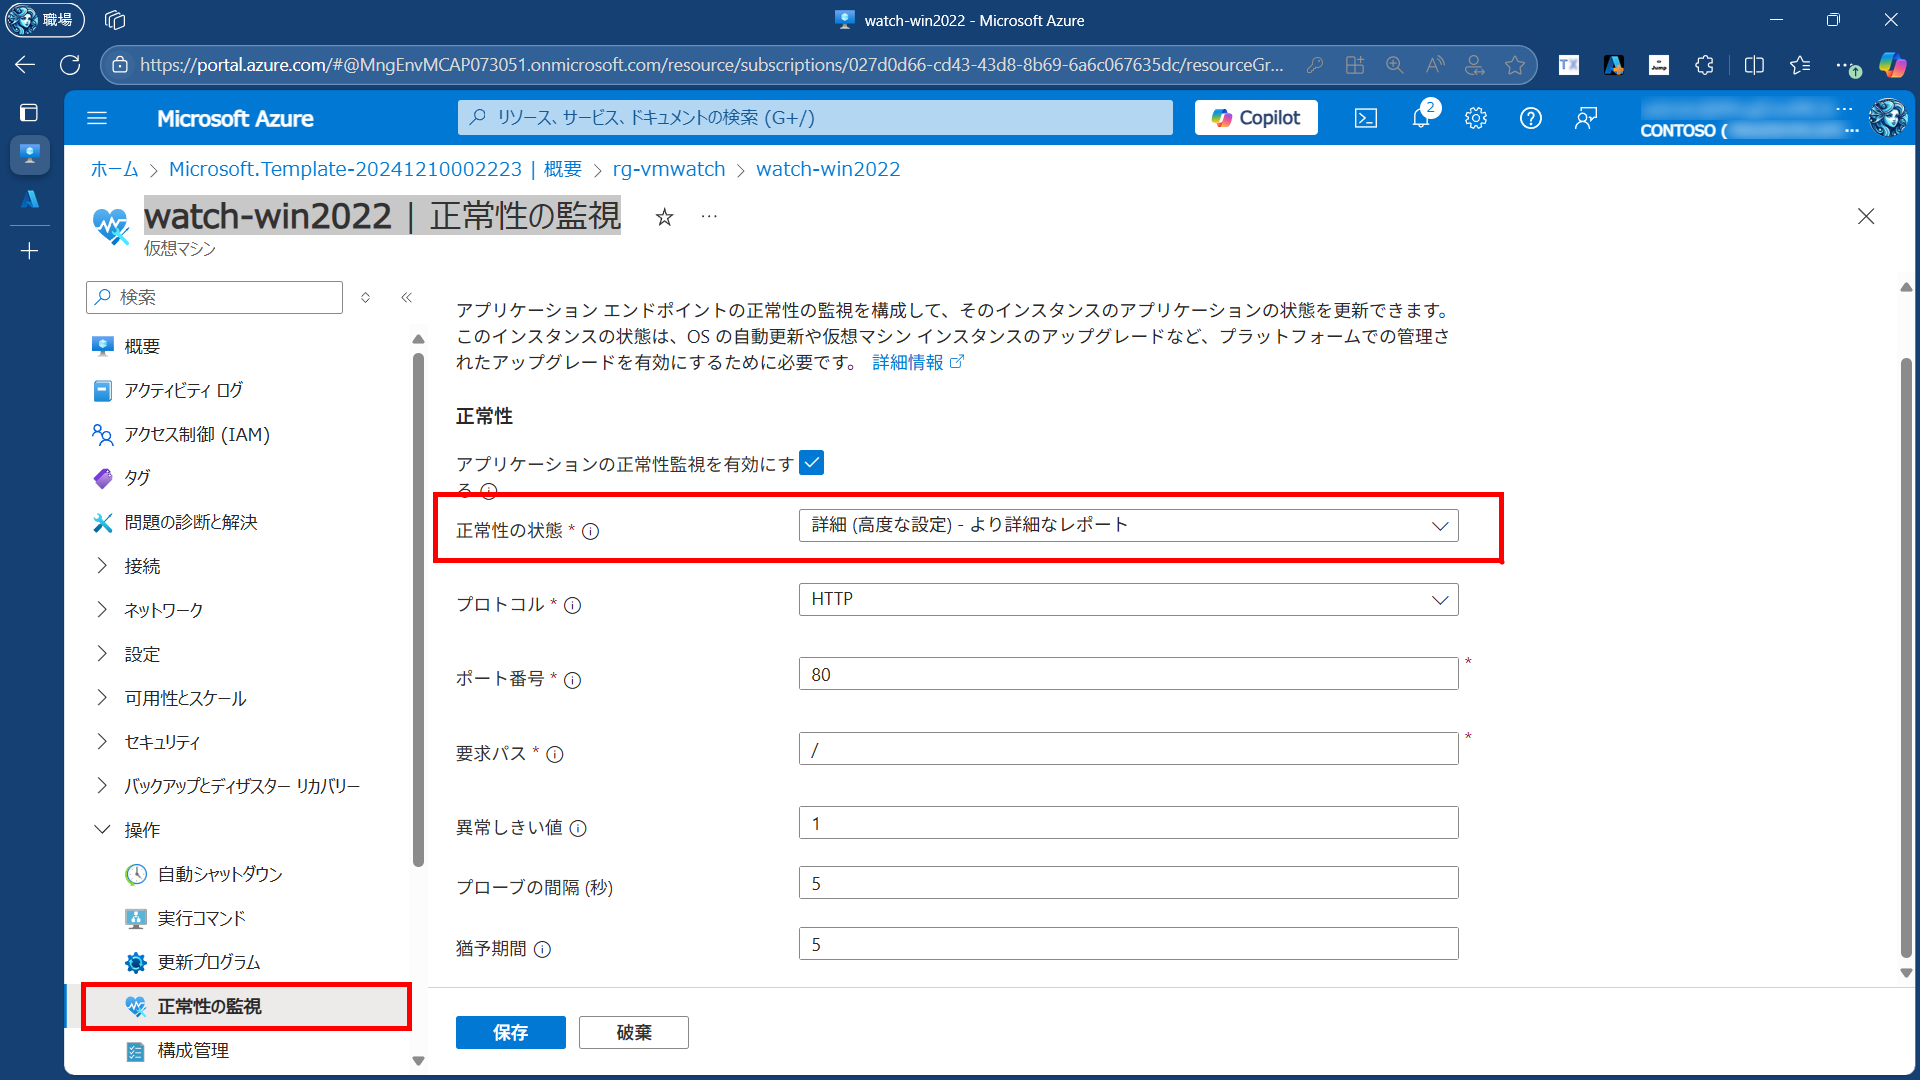Collapse the 操作 sidebar section
Screen dimensions: 1920x1080
(x=102, y=830)
